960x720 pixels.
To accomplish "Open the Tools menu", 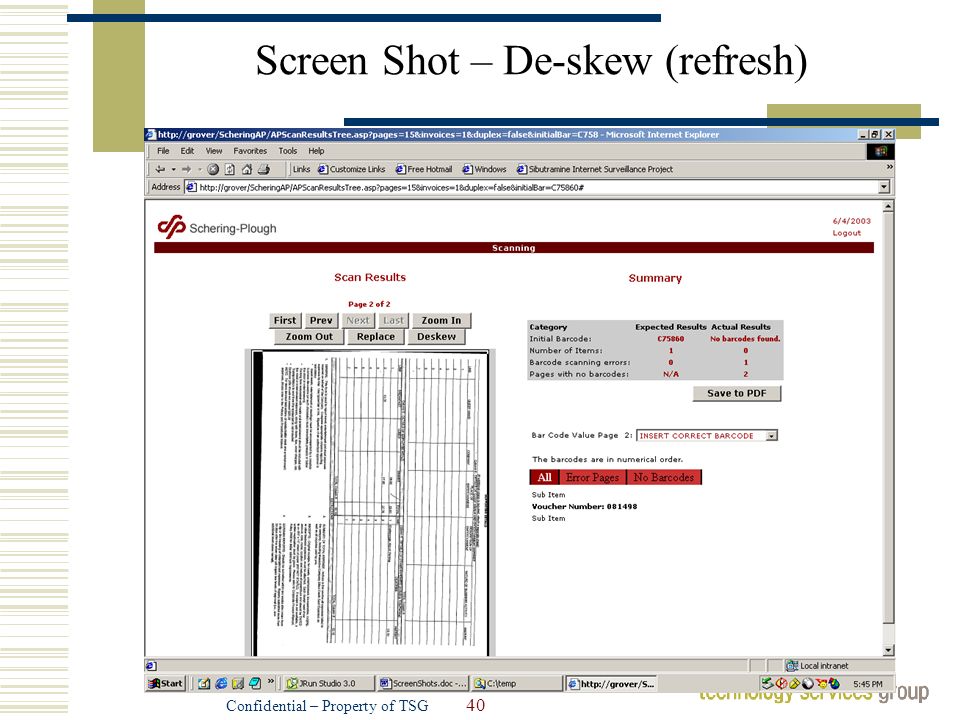I will pos(288,151).
